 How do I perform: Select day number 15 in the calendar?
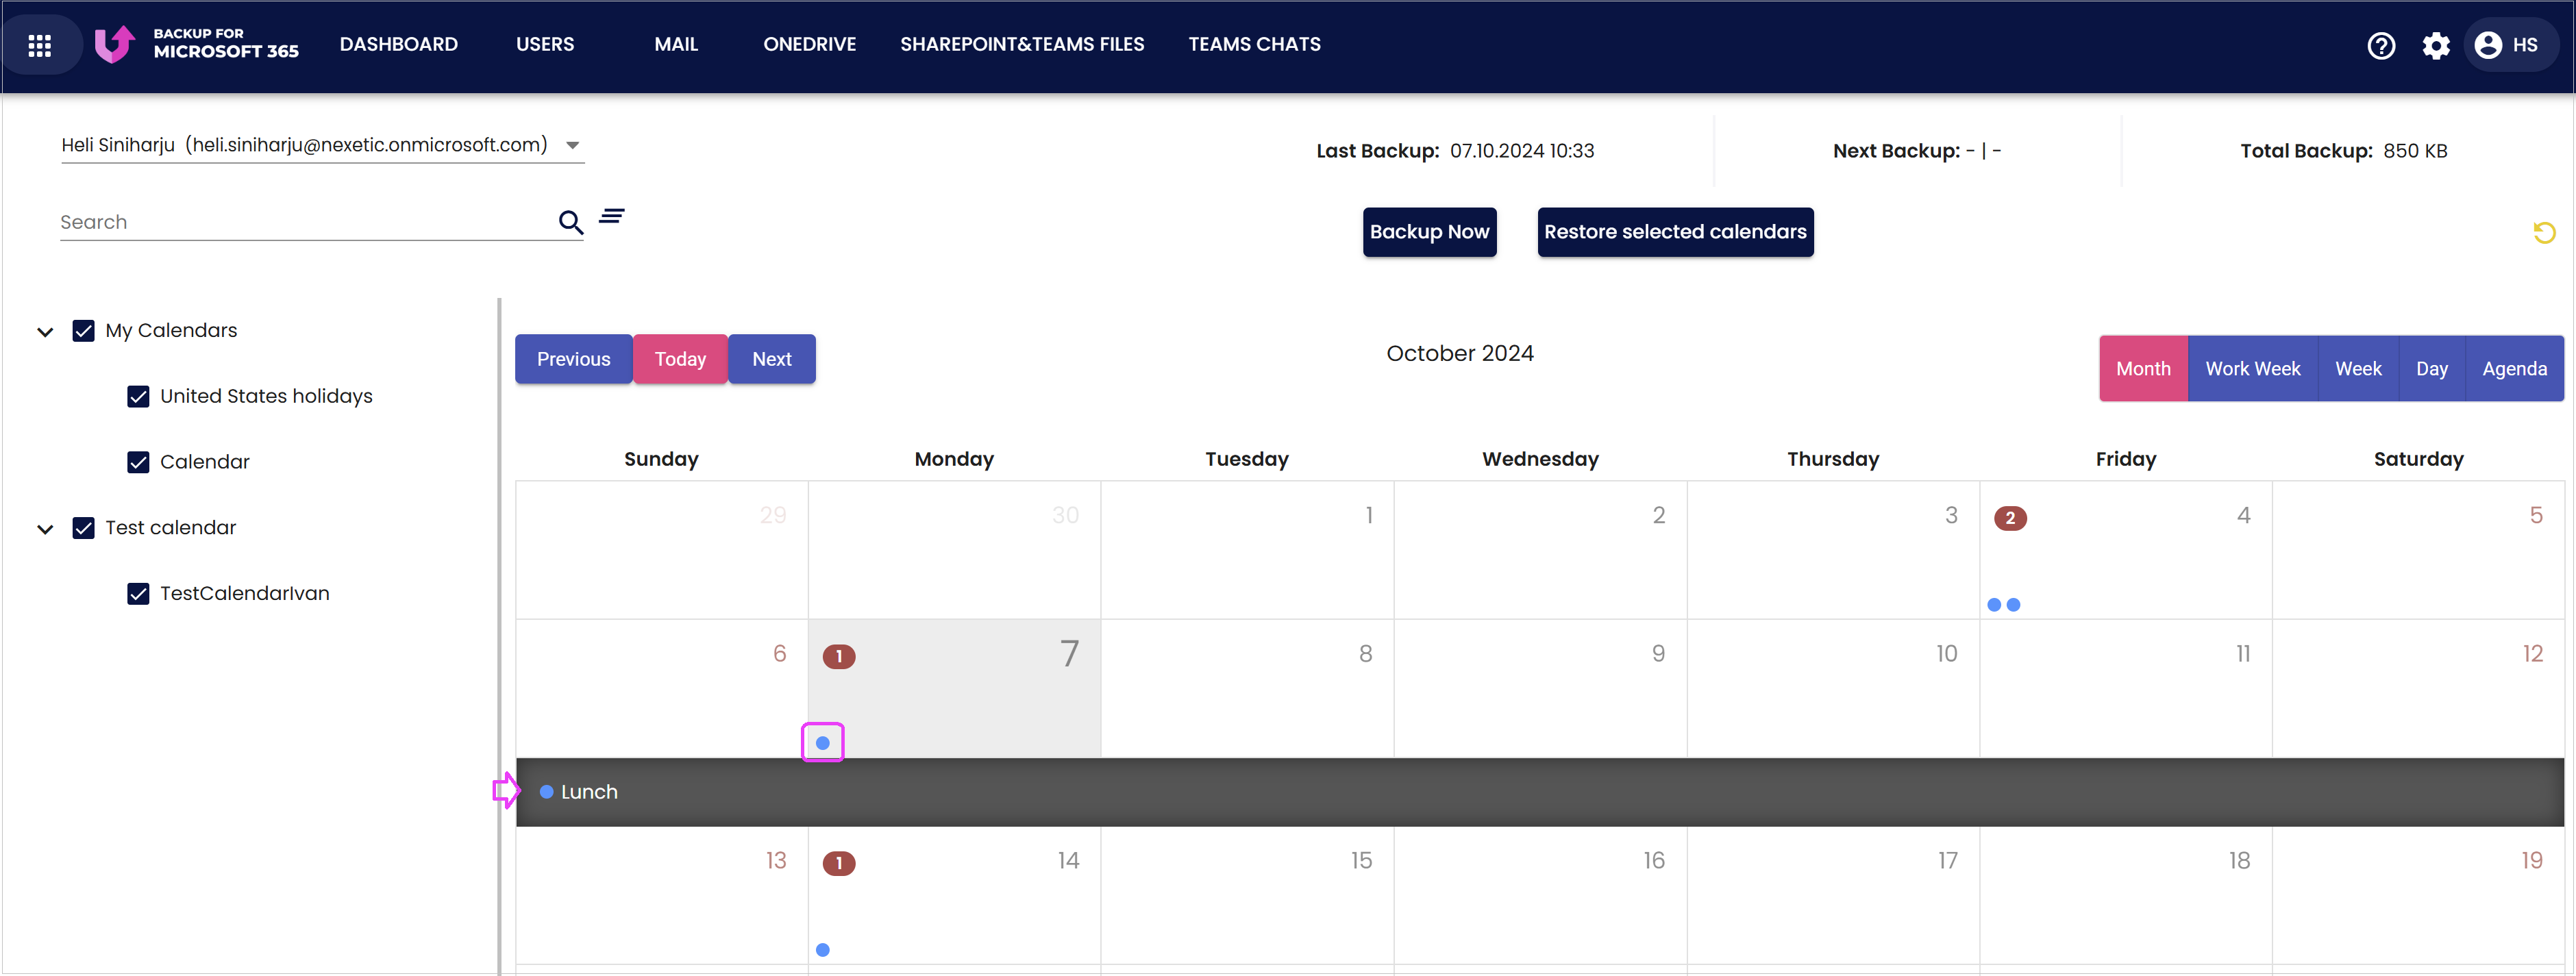[x=1361, y=860]
